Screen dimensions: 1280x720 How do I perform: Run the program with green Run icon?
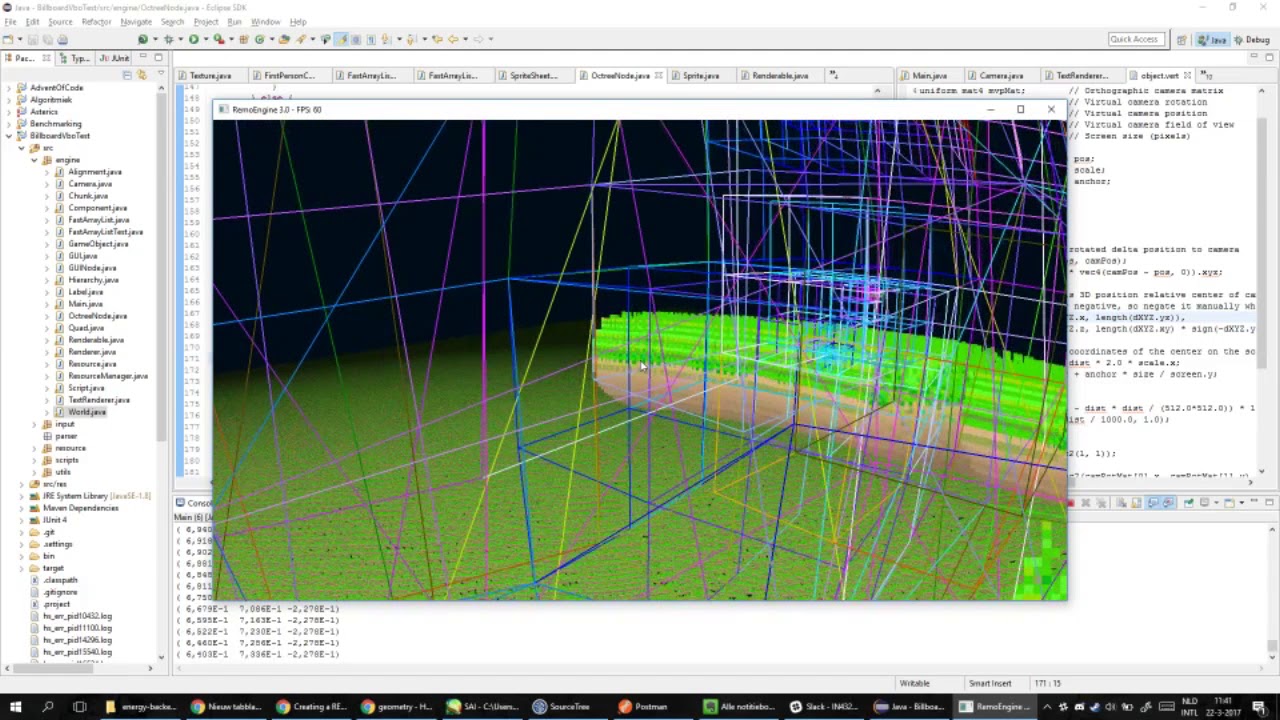(x=193, y=39)
